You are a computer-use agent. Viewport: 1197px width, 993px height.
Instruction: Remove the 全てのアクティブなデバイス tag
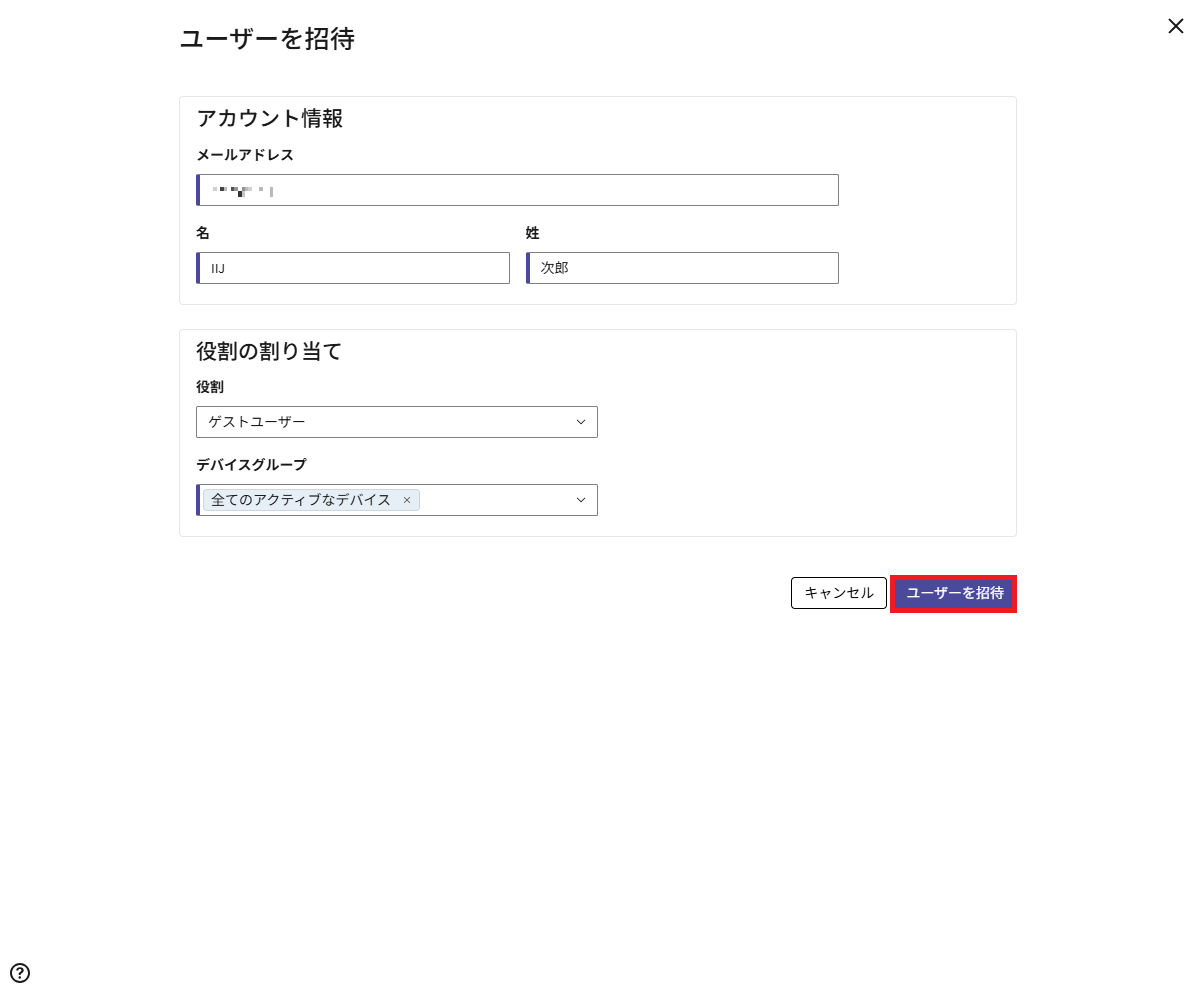coord(407,500)
